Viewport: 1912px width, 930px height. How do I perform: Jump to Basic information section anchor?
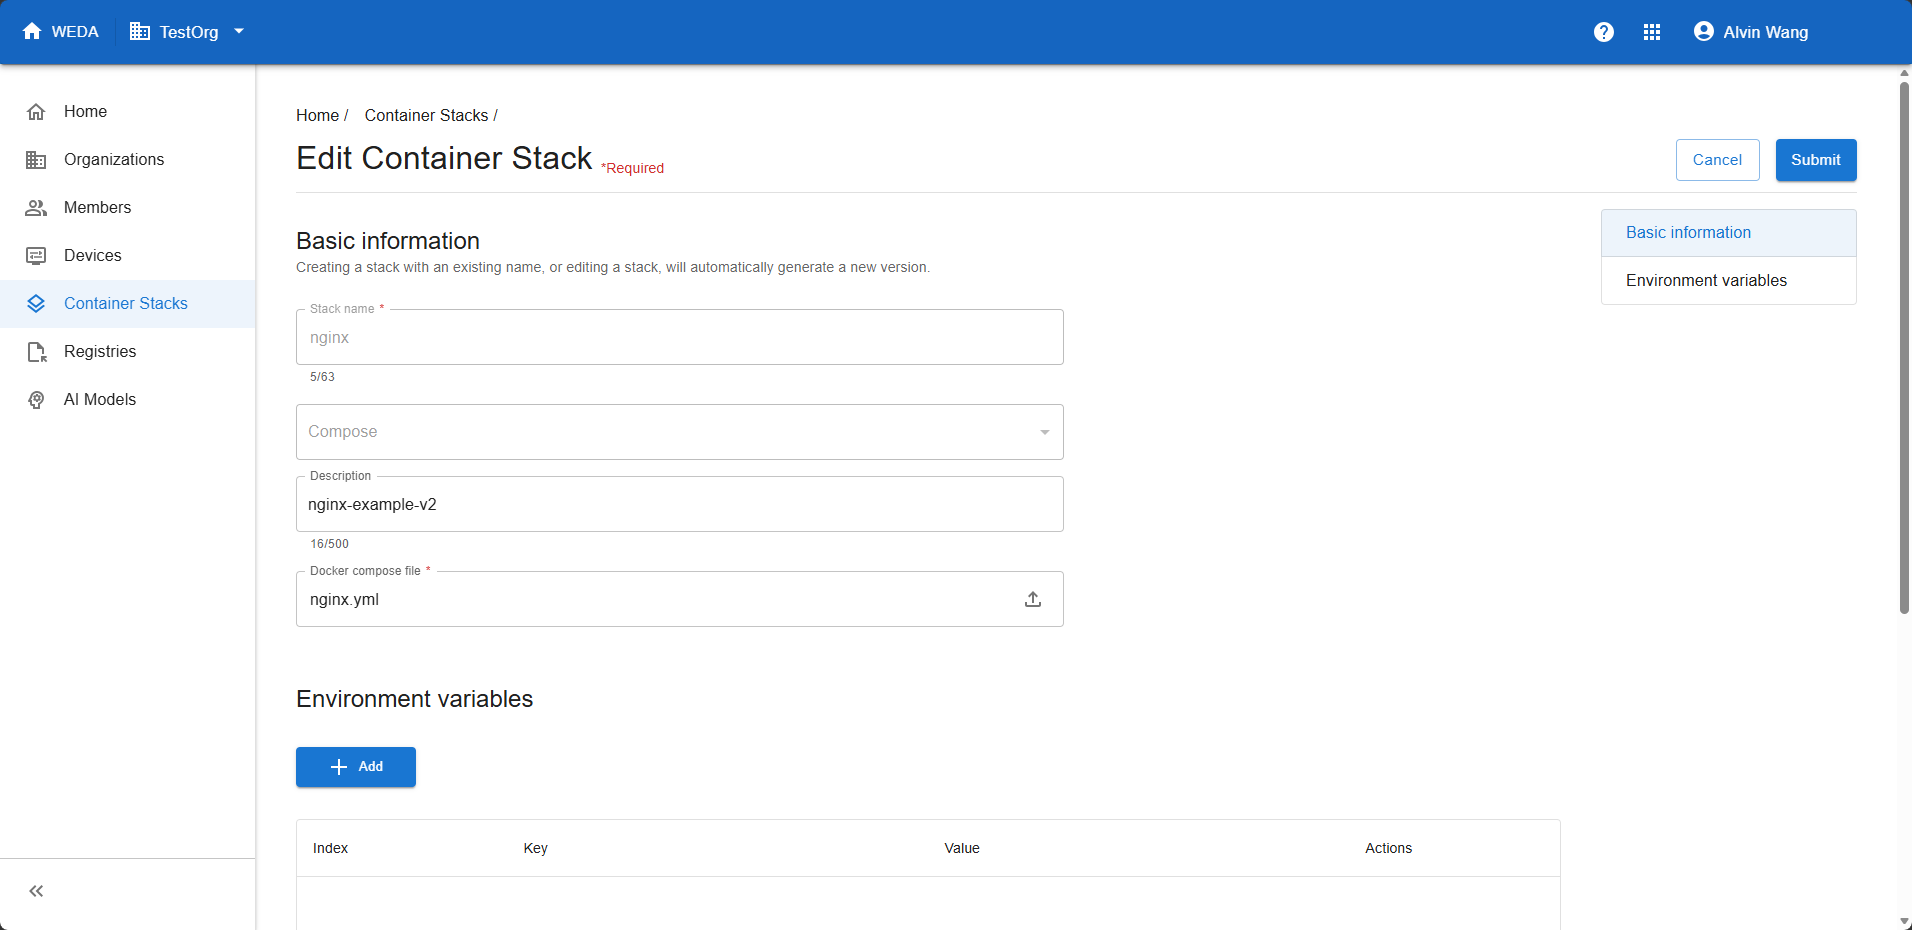pos(1729,233)
